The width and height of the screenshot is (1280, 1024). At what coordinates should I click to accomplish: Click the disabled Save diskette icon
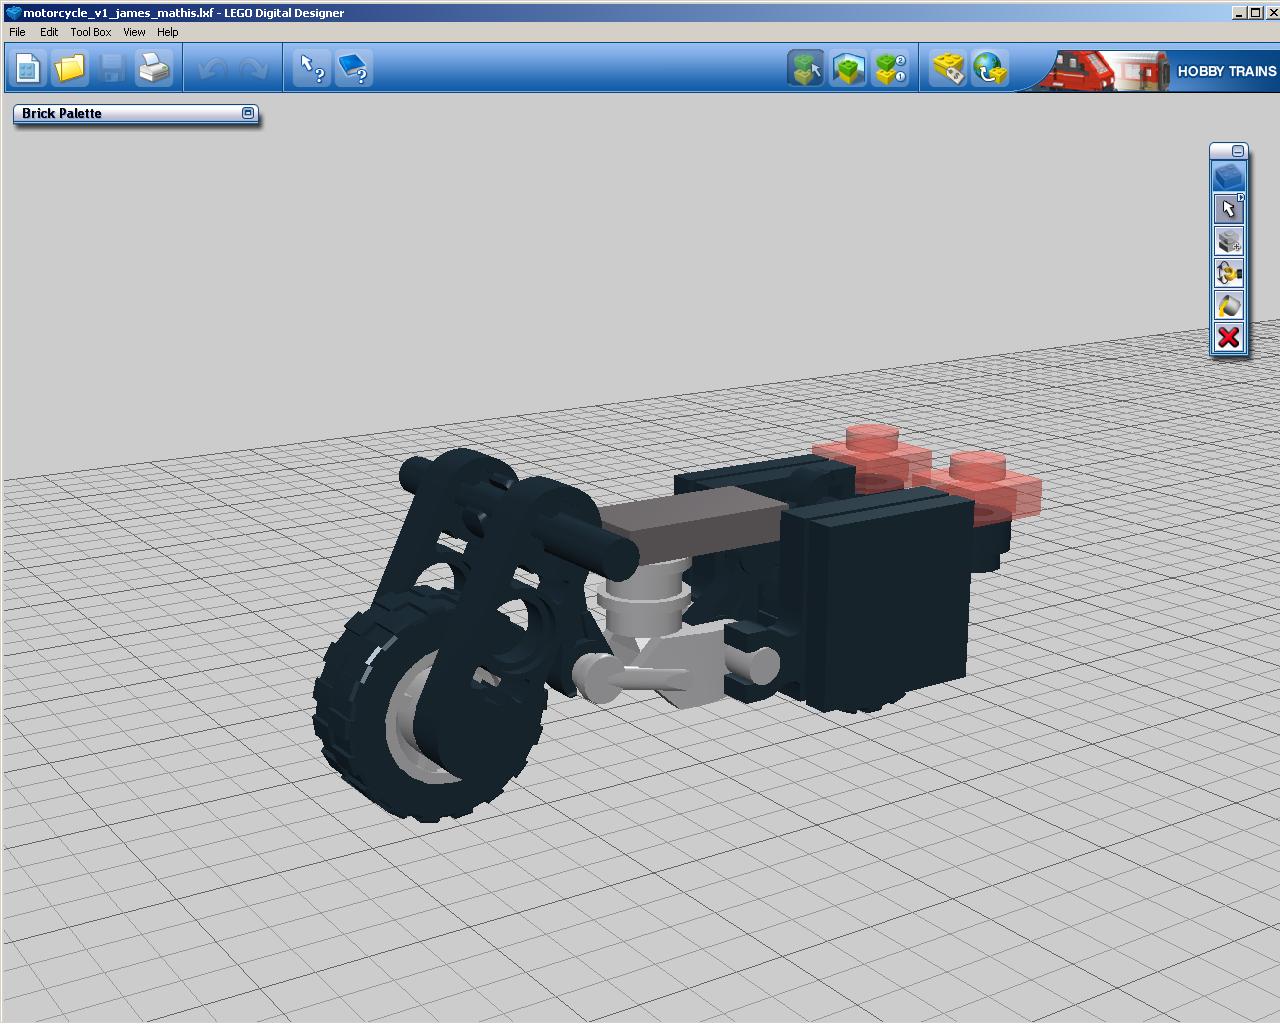pos(112,68)
